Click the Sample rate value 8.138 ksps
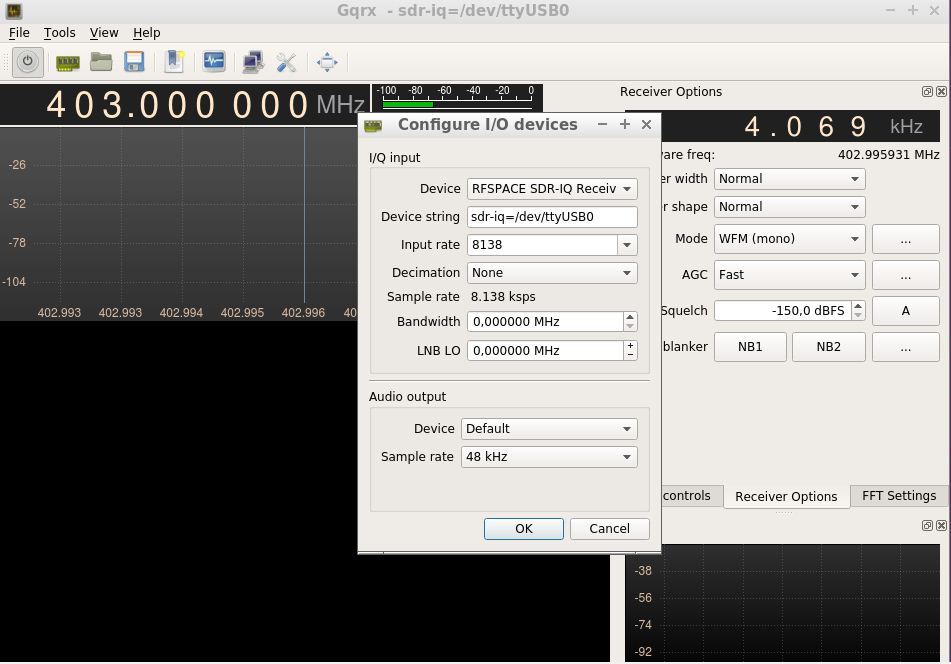This screenshot has height=664, width=951. tap(503, 297)
